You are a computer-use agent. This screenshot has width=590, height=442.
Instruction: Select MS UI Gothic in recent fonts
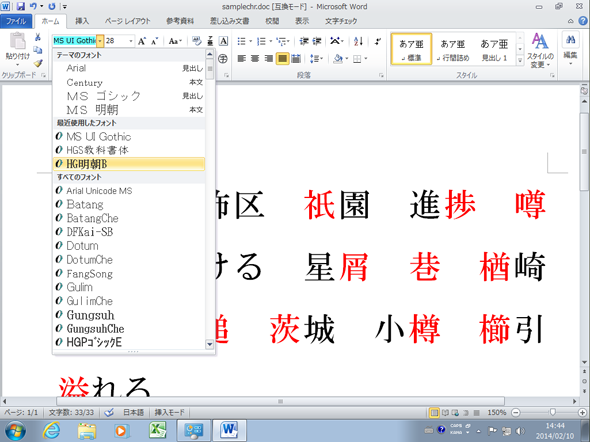(129, 137)
